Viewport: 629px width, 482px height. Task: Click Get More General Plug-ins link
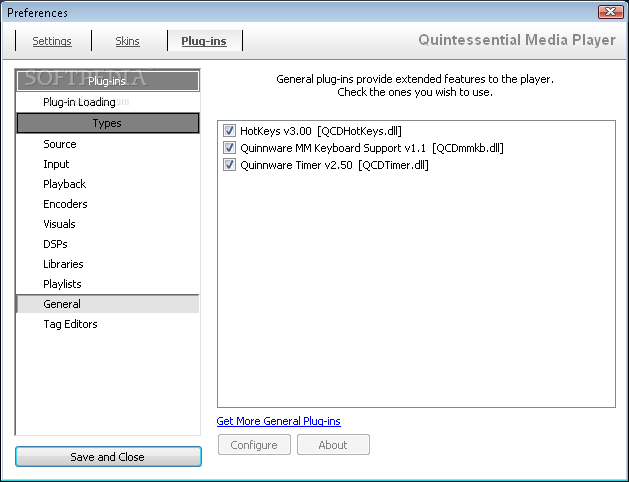tap(278, 421)
